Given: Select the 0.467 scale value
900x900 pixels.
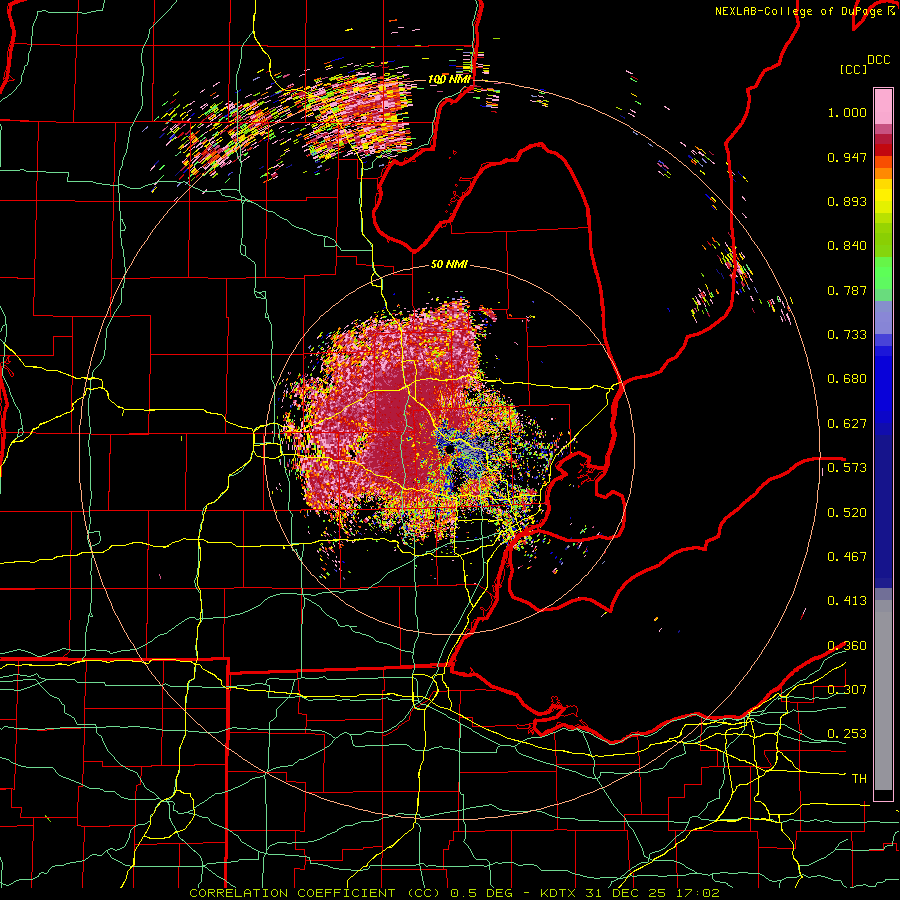Looking at the screenshot, I should 847,557.
